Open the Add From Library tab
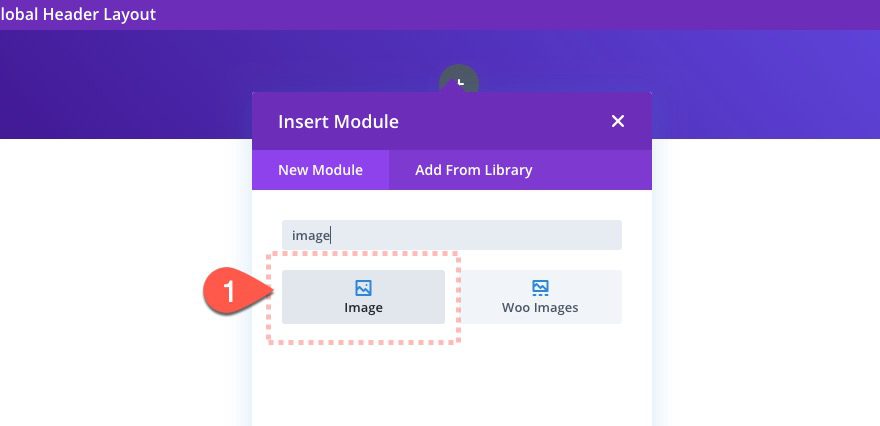880x426 pixels. point(473,170)
